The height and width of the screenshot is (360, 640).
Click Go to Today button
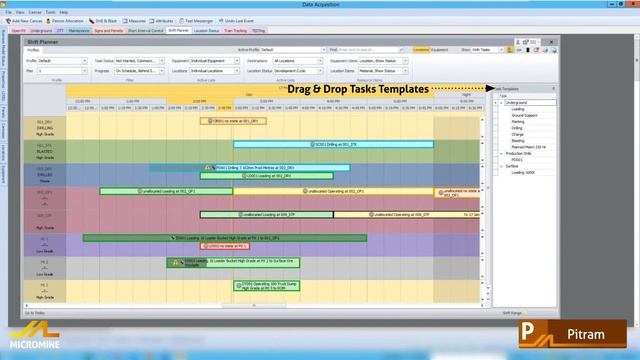[x=35, y=313]
